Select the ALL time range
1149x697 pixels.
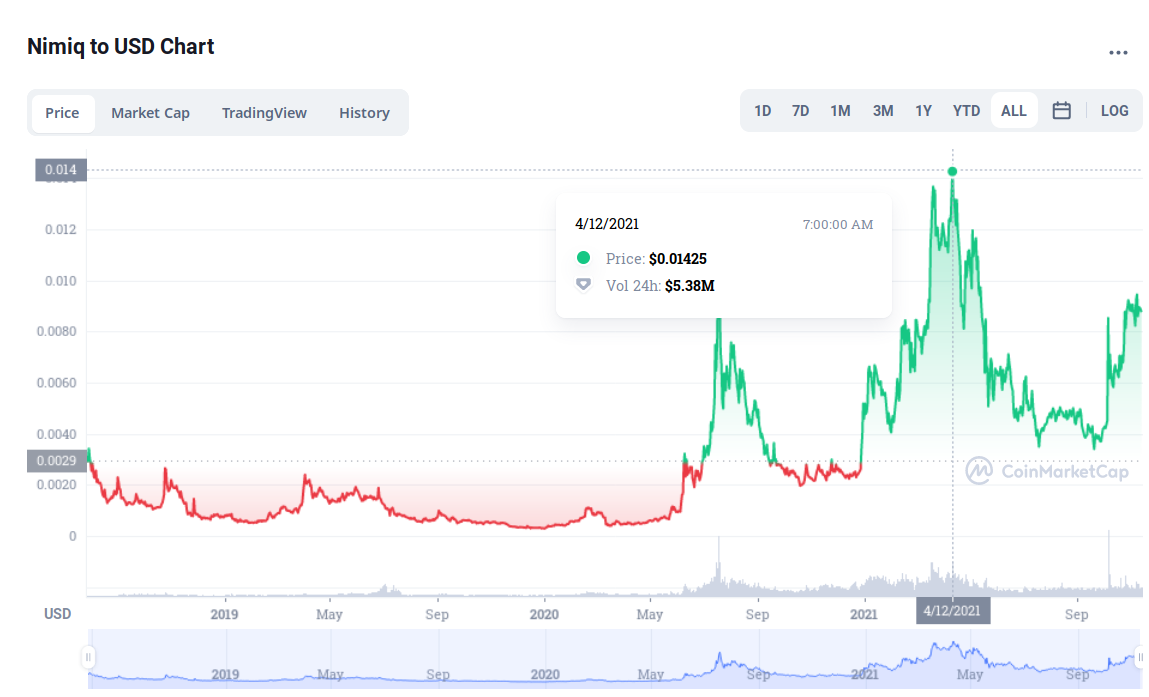point(1013,111)
